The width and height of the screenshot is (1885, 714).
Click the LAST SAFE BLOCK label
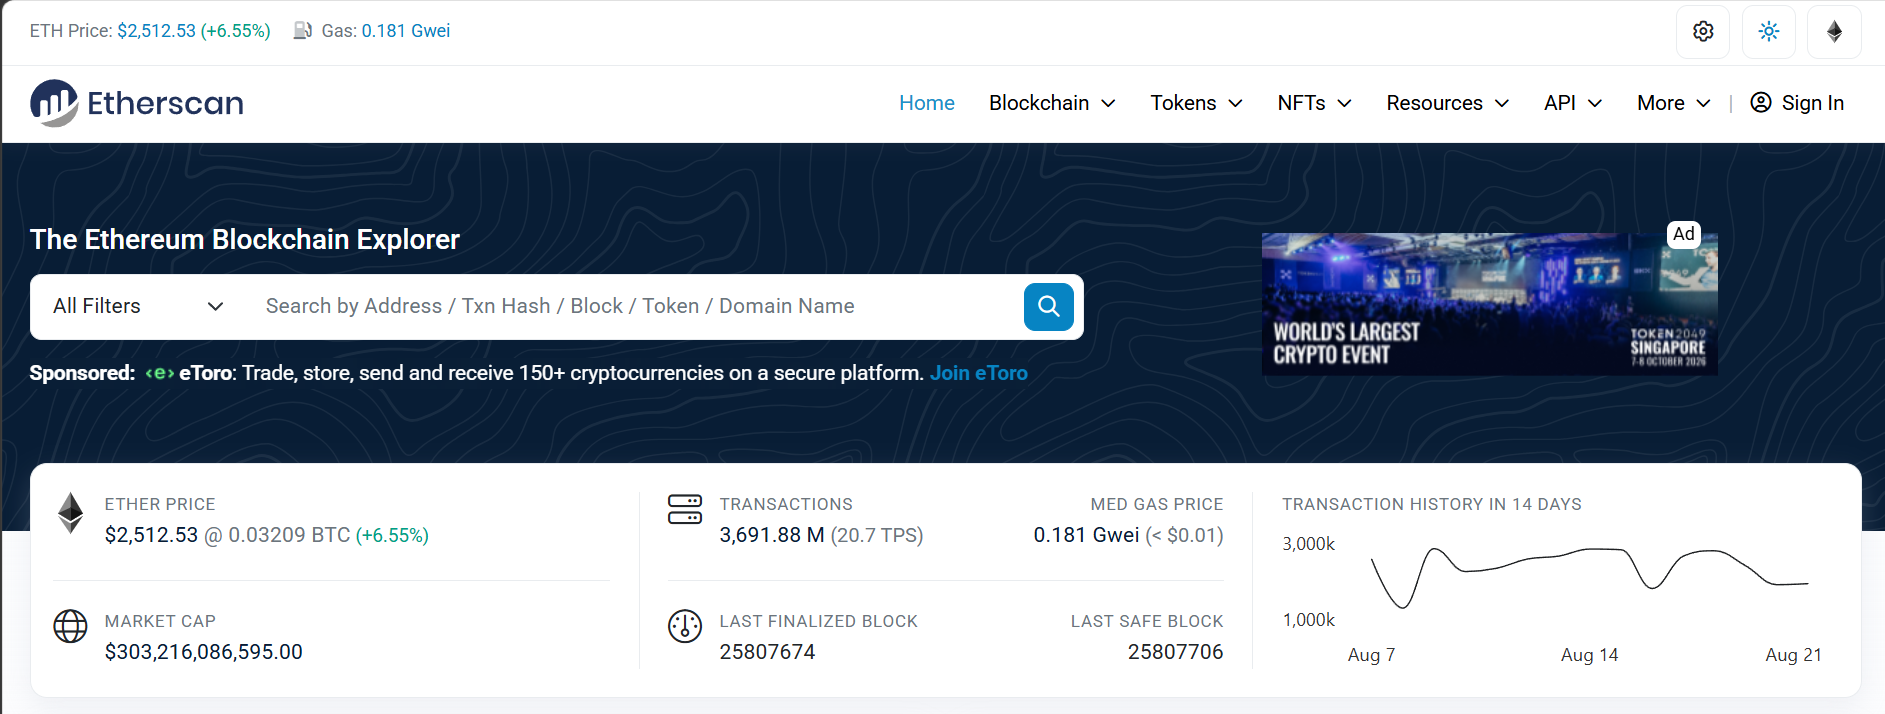(1147, 621)
